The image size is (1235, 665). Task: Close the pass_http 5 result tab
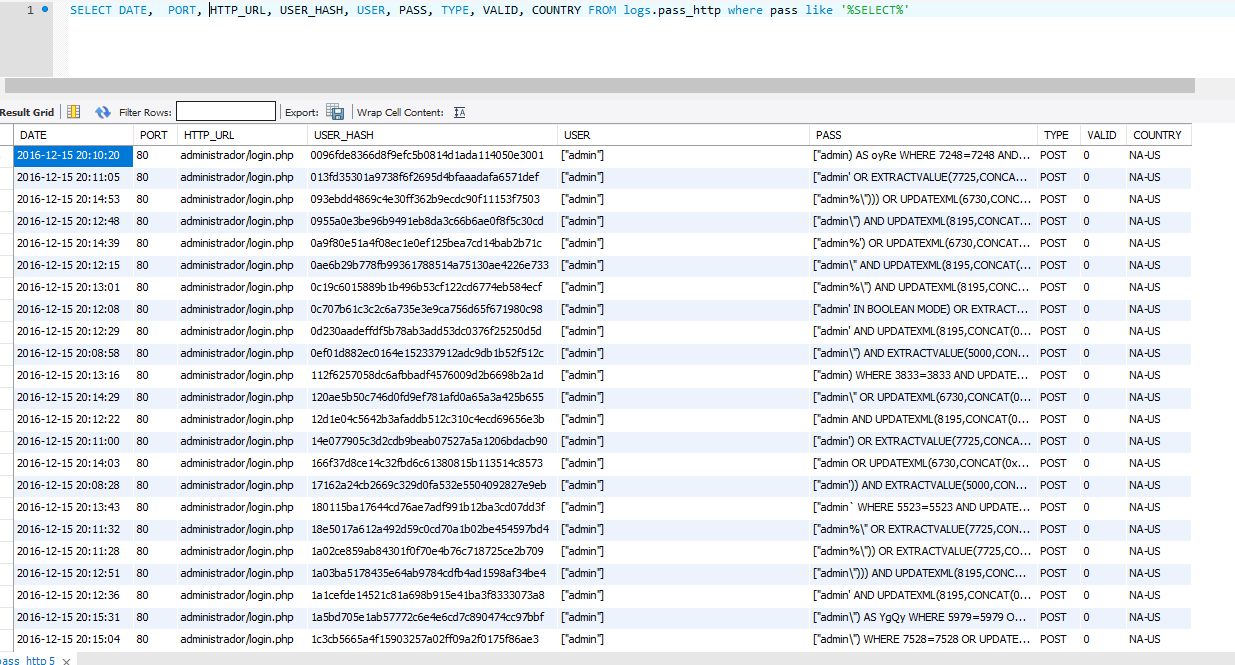tap(66, 660)
